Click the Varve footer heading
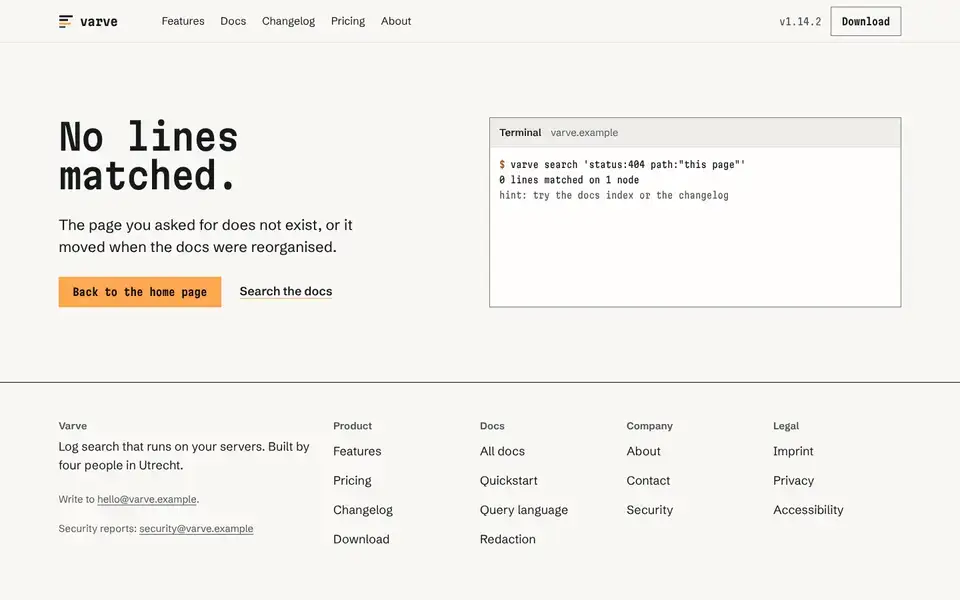The height and width of the screenshot is (600, 960). coord(73,426)
